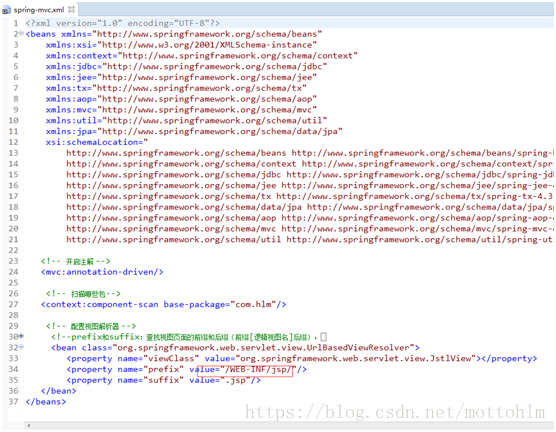Collapse the beans element fold on line 2

click(x=21, y=33)
